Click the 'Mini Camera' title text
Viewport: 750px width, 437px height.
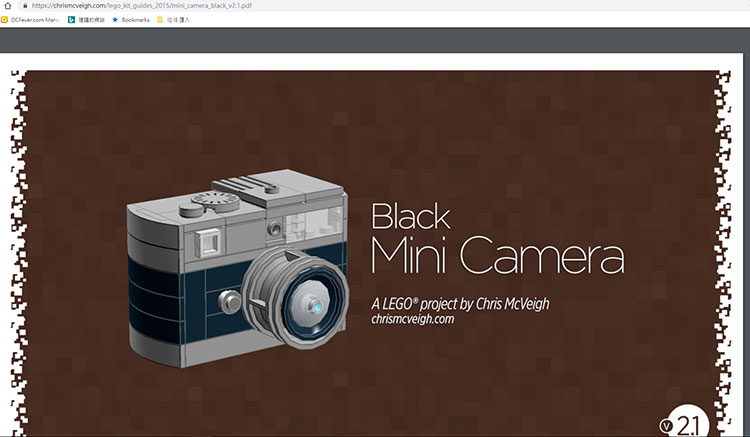(498, 255)
